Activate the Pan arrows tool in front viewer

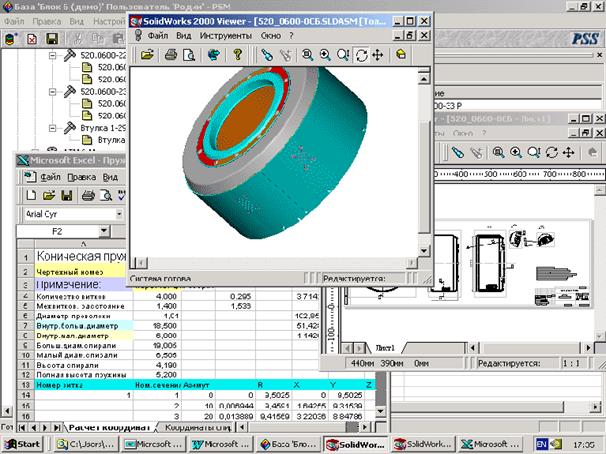tap(378, 55)
